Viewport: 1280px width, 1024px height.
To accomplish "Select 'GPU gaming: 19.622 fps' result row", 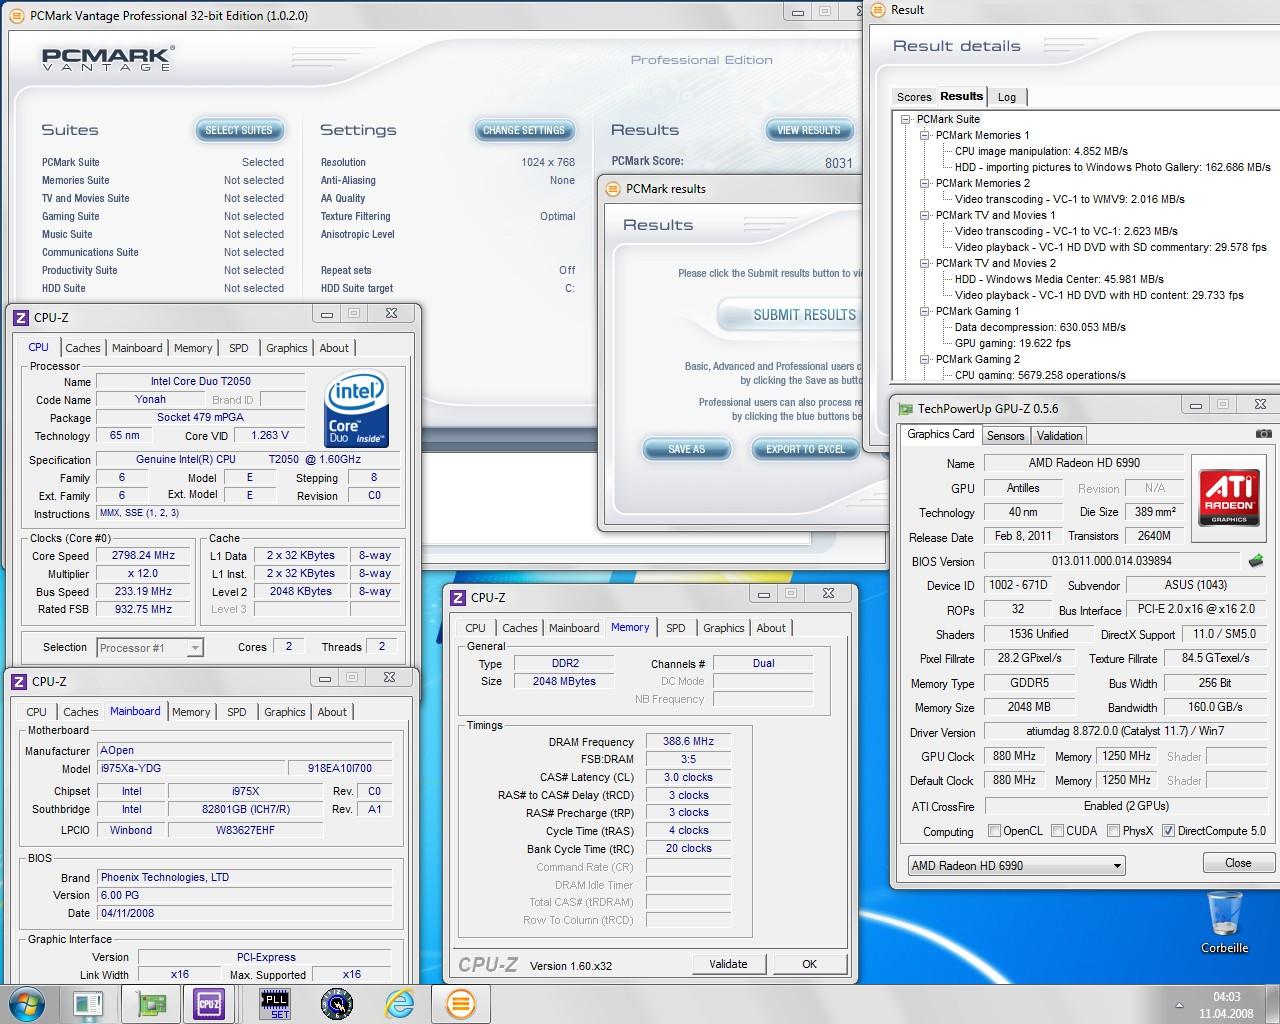I will (x=1012, y=343).
